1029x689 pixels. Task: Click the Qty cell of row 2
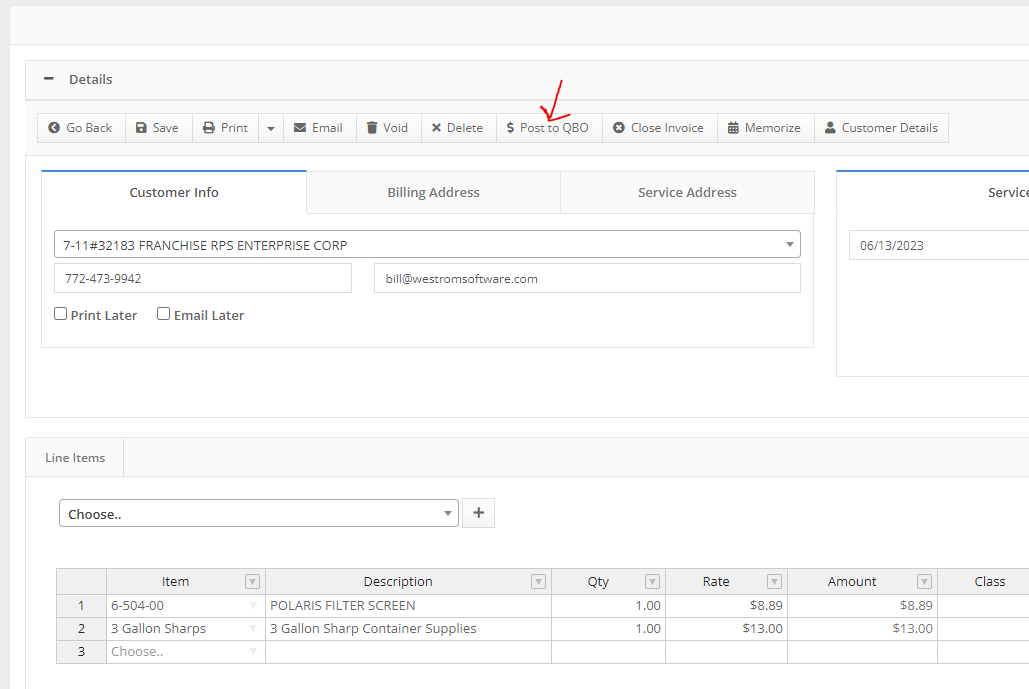(608, 629)
